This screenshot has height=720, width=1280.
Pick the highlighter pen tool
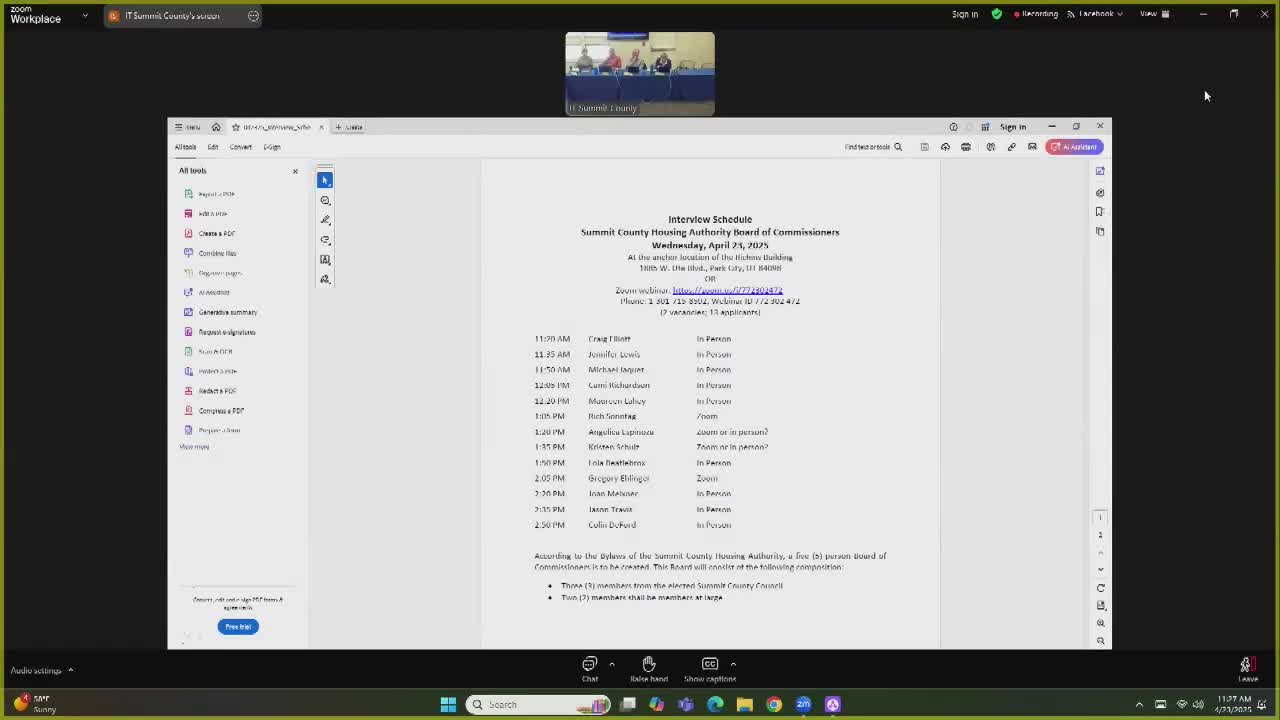tap(325, 220)
